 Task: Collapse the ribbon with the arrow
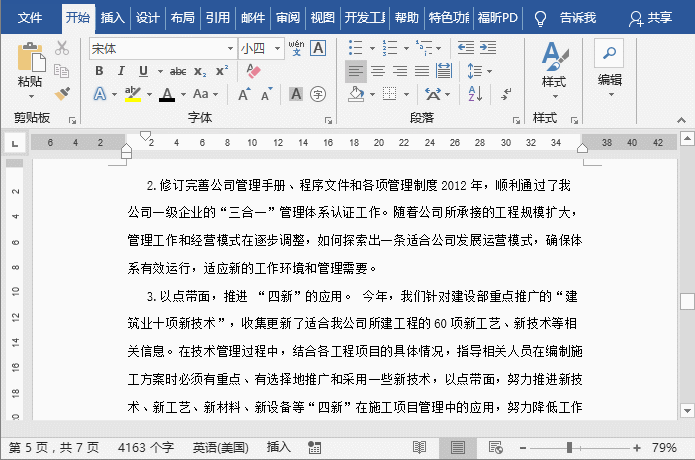click(681, 120)
